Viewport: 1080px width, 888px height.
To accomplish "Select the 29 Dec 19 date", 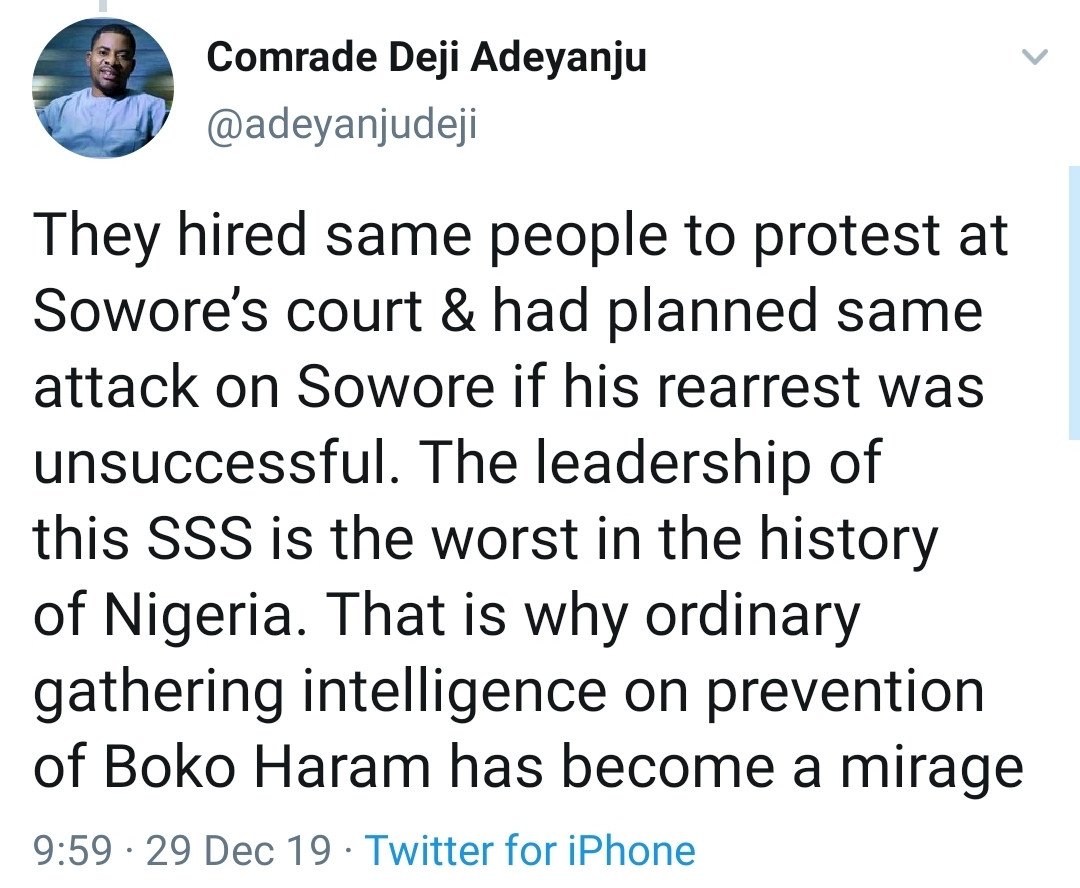I will tap(238, 850).
